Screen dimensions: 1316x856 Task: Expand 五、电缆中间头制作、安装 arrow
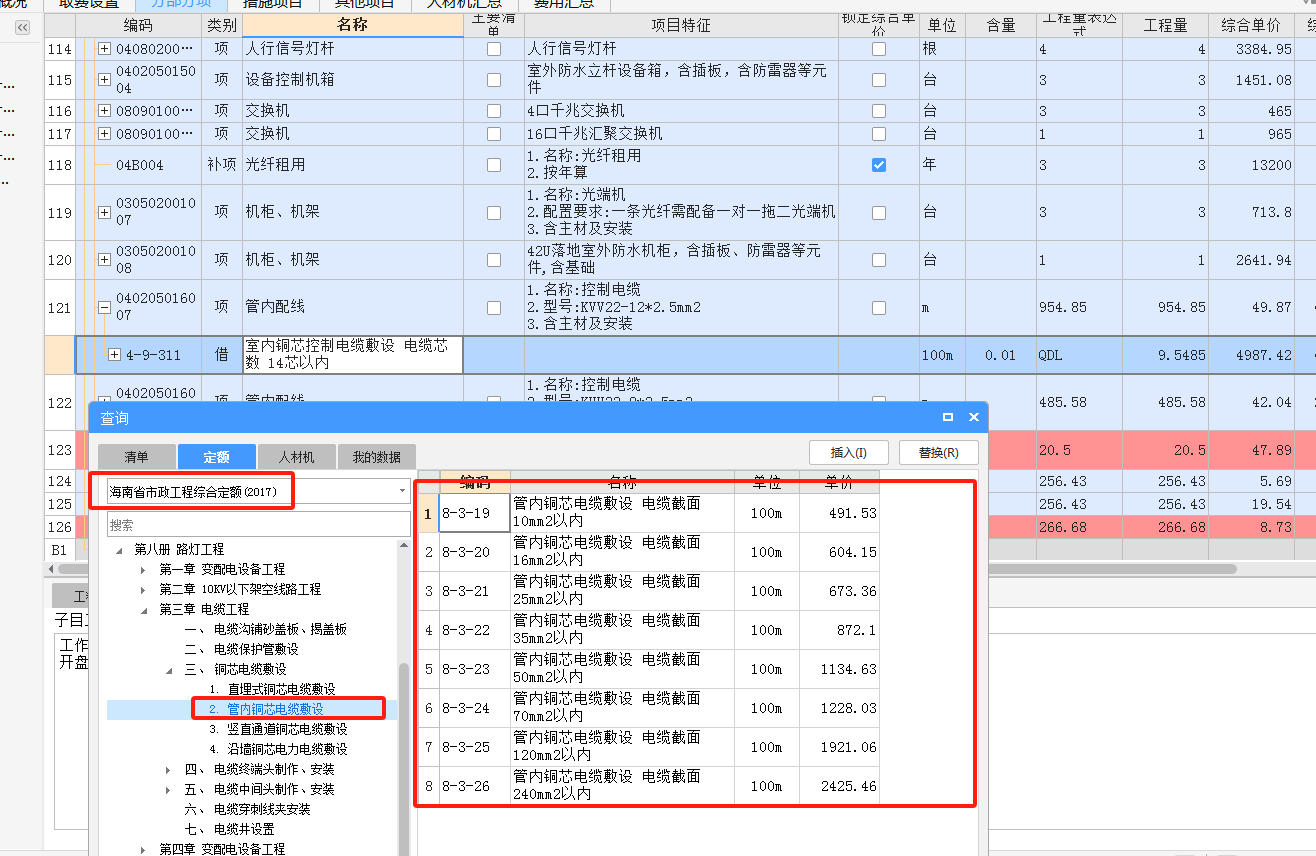(169, 790)
